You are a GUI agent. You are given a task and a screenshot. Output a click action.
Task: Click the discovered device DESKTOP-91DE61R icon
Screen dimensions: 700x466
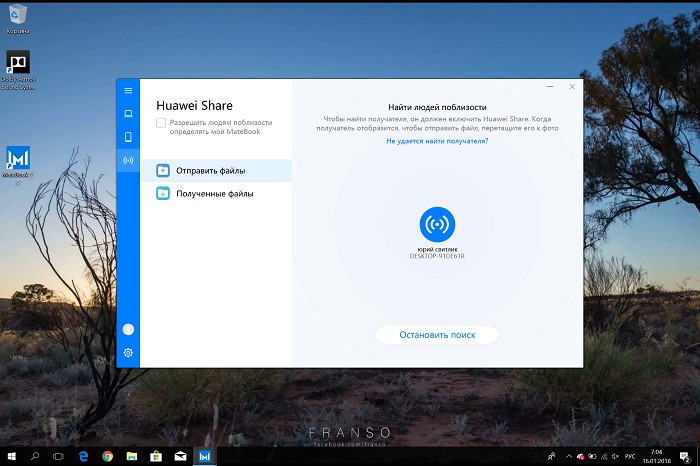pyautogui.click(x=437, y=225)
